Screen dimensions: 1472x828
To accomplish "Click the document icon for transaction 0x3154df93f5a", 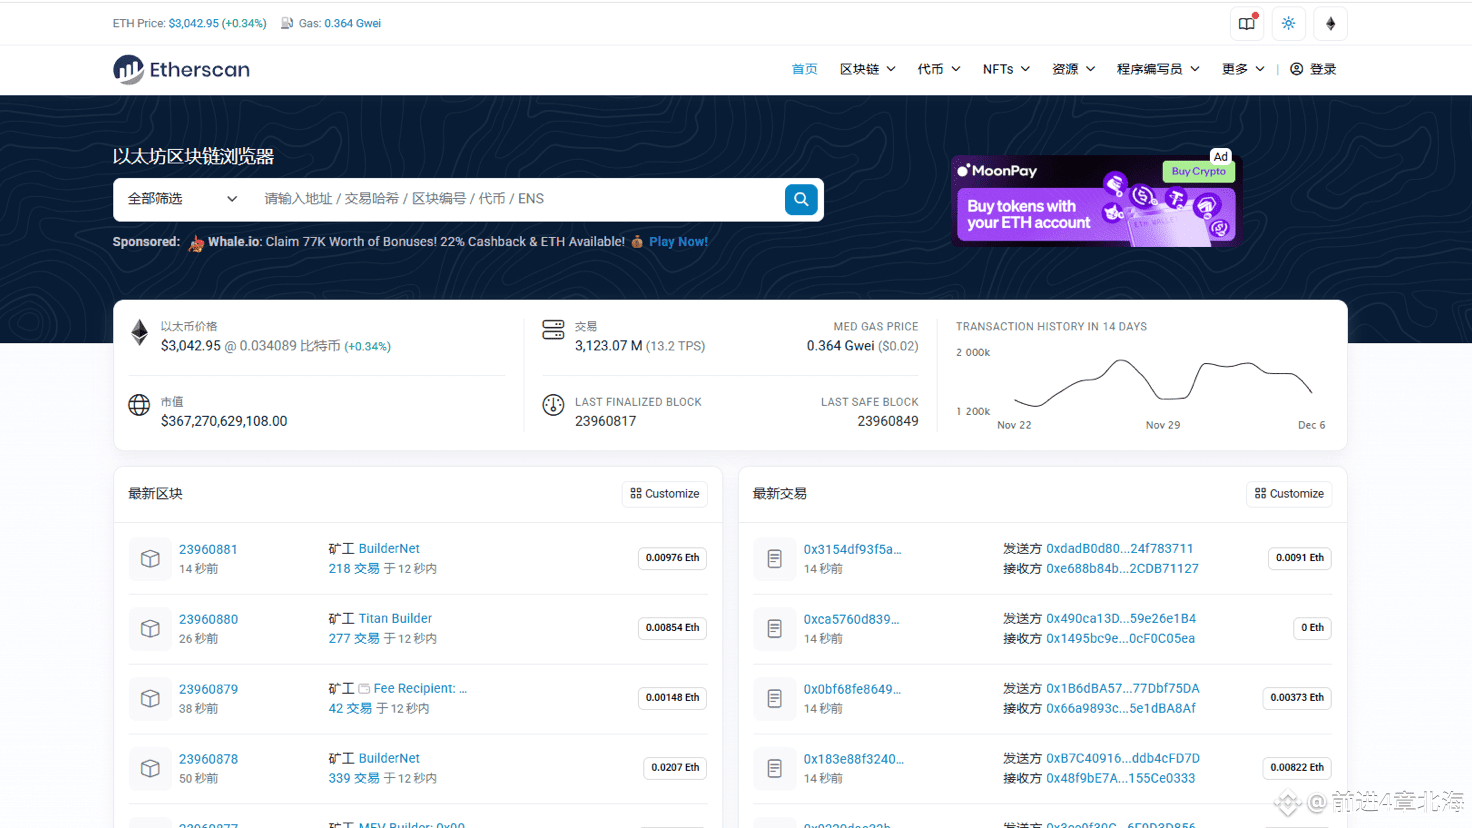I will (774, 559).
